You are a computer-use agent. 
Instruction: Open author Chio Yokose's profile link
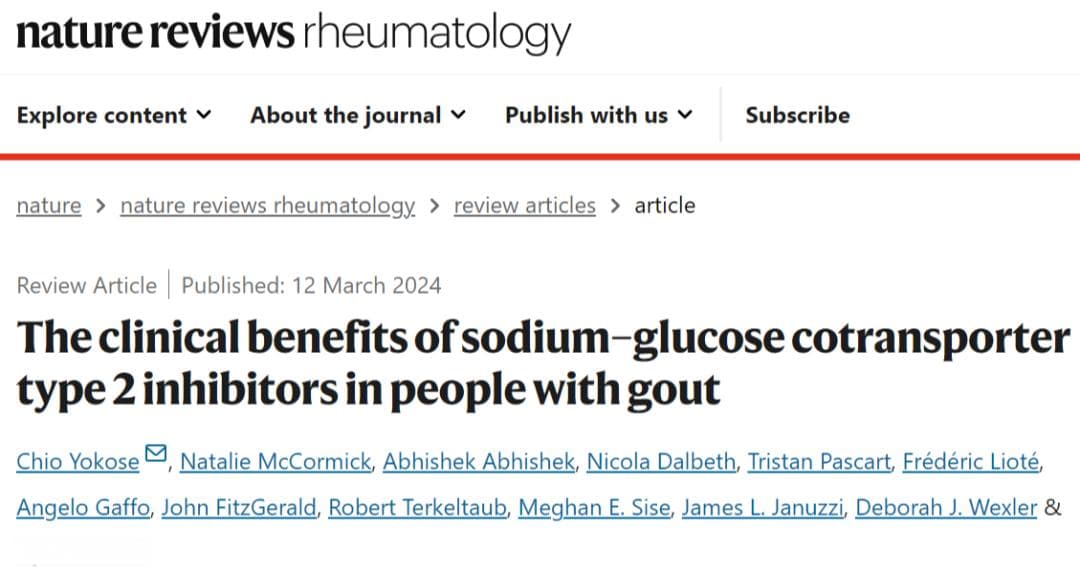78,461
